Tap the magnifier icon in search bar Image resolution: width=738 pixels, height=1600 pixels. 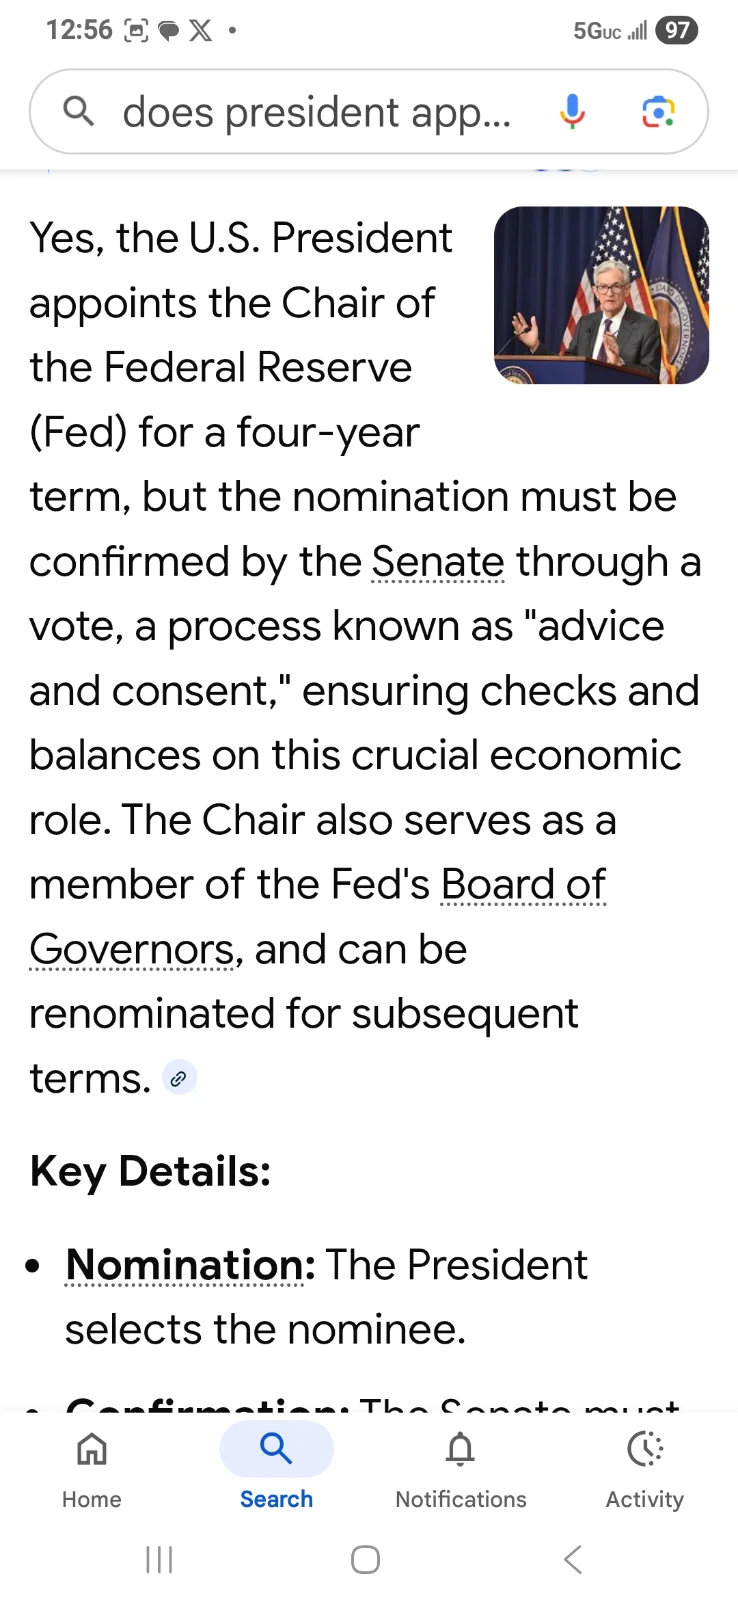78,112
